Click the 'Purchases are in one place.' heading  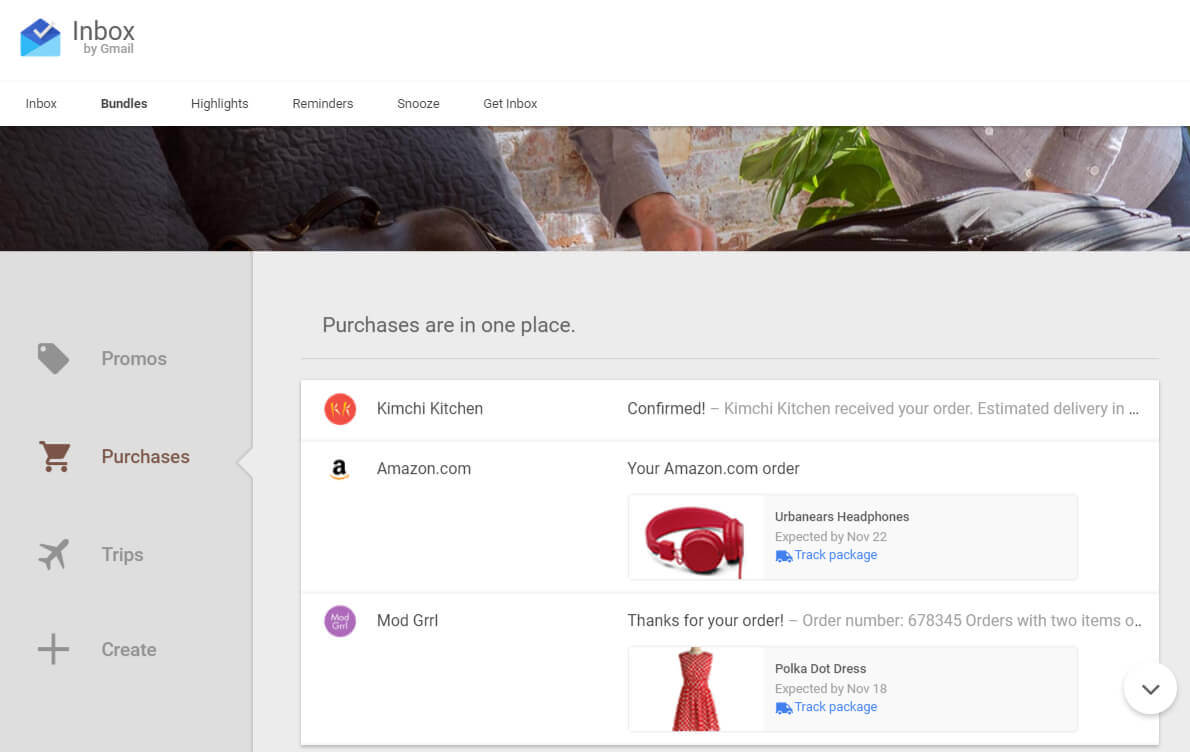click(x=449, y=325)
